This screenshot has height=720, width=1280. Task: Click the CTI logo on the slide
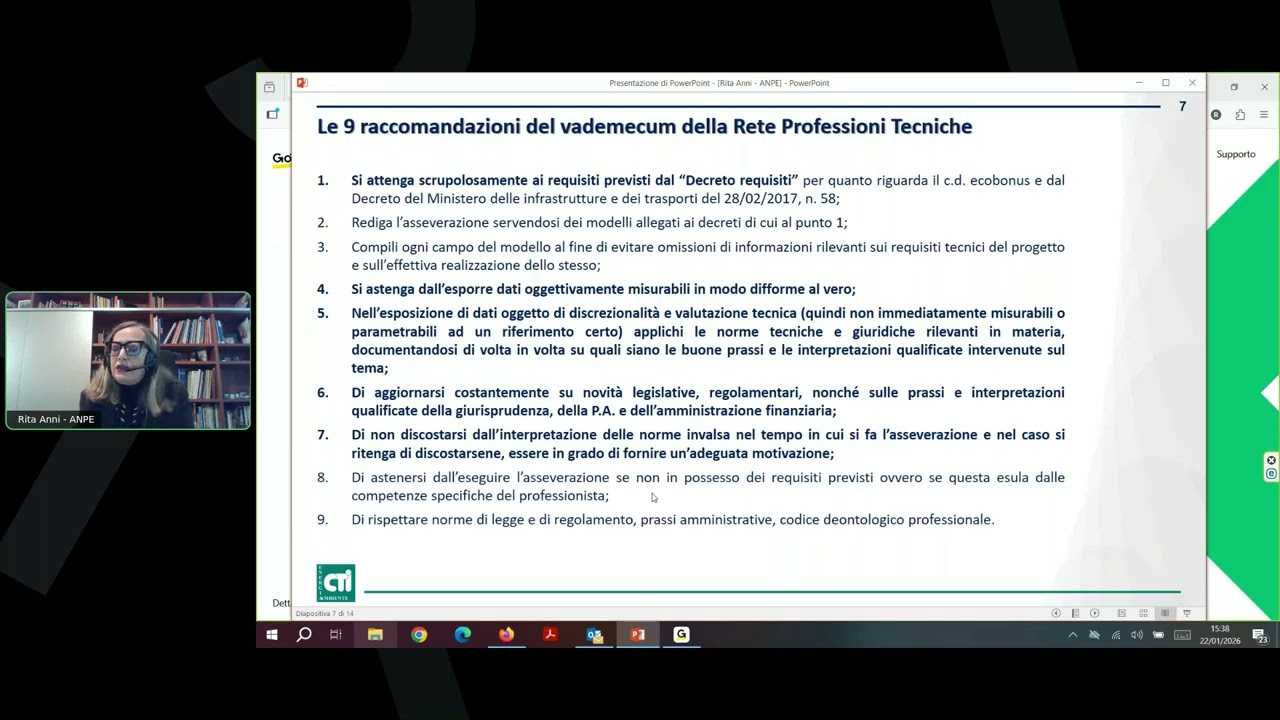tap(336, 583)
